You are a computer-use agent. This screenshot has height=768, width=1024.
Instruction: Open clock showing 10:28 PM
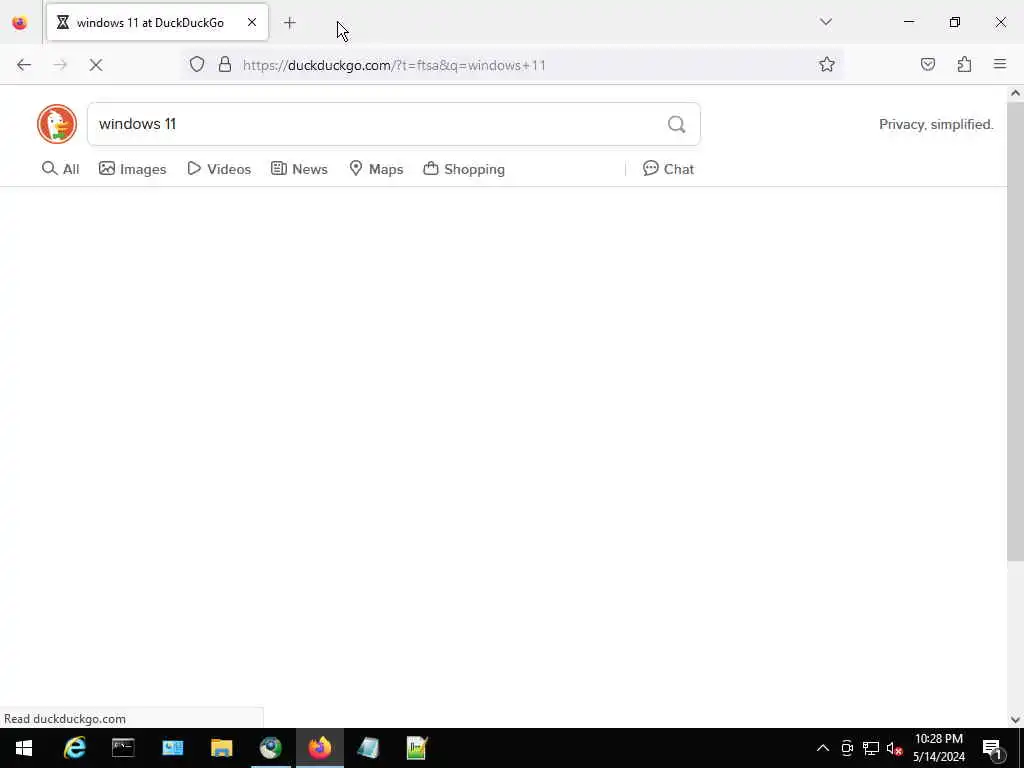[x=939, y=748]
